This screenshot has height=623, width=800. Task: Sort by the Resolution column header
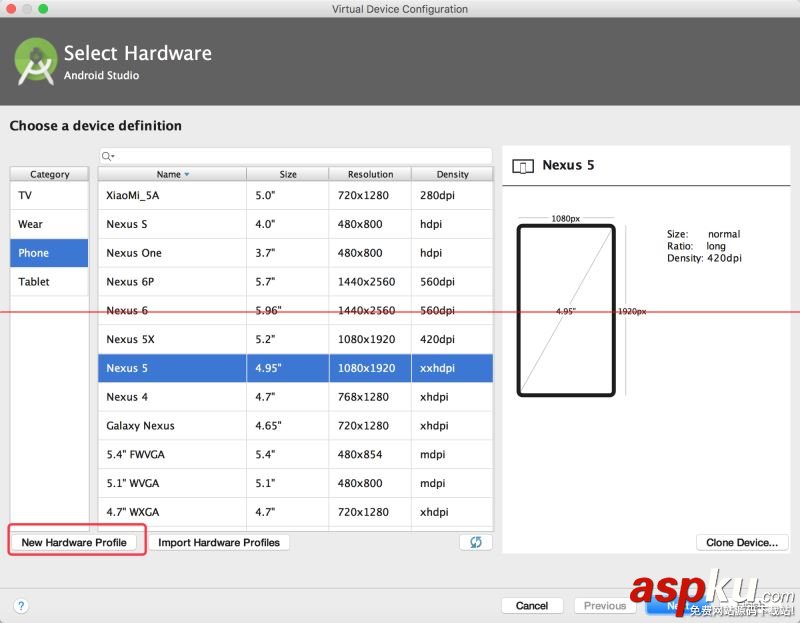(x=370, y=174)
